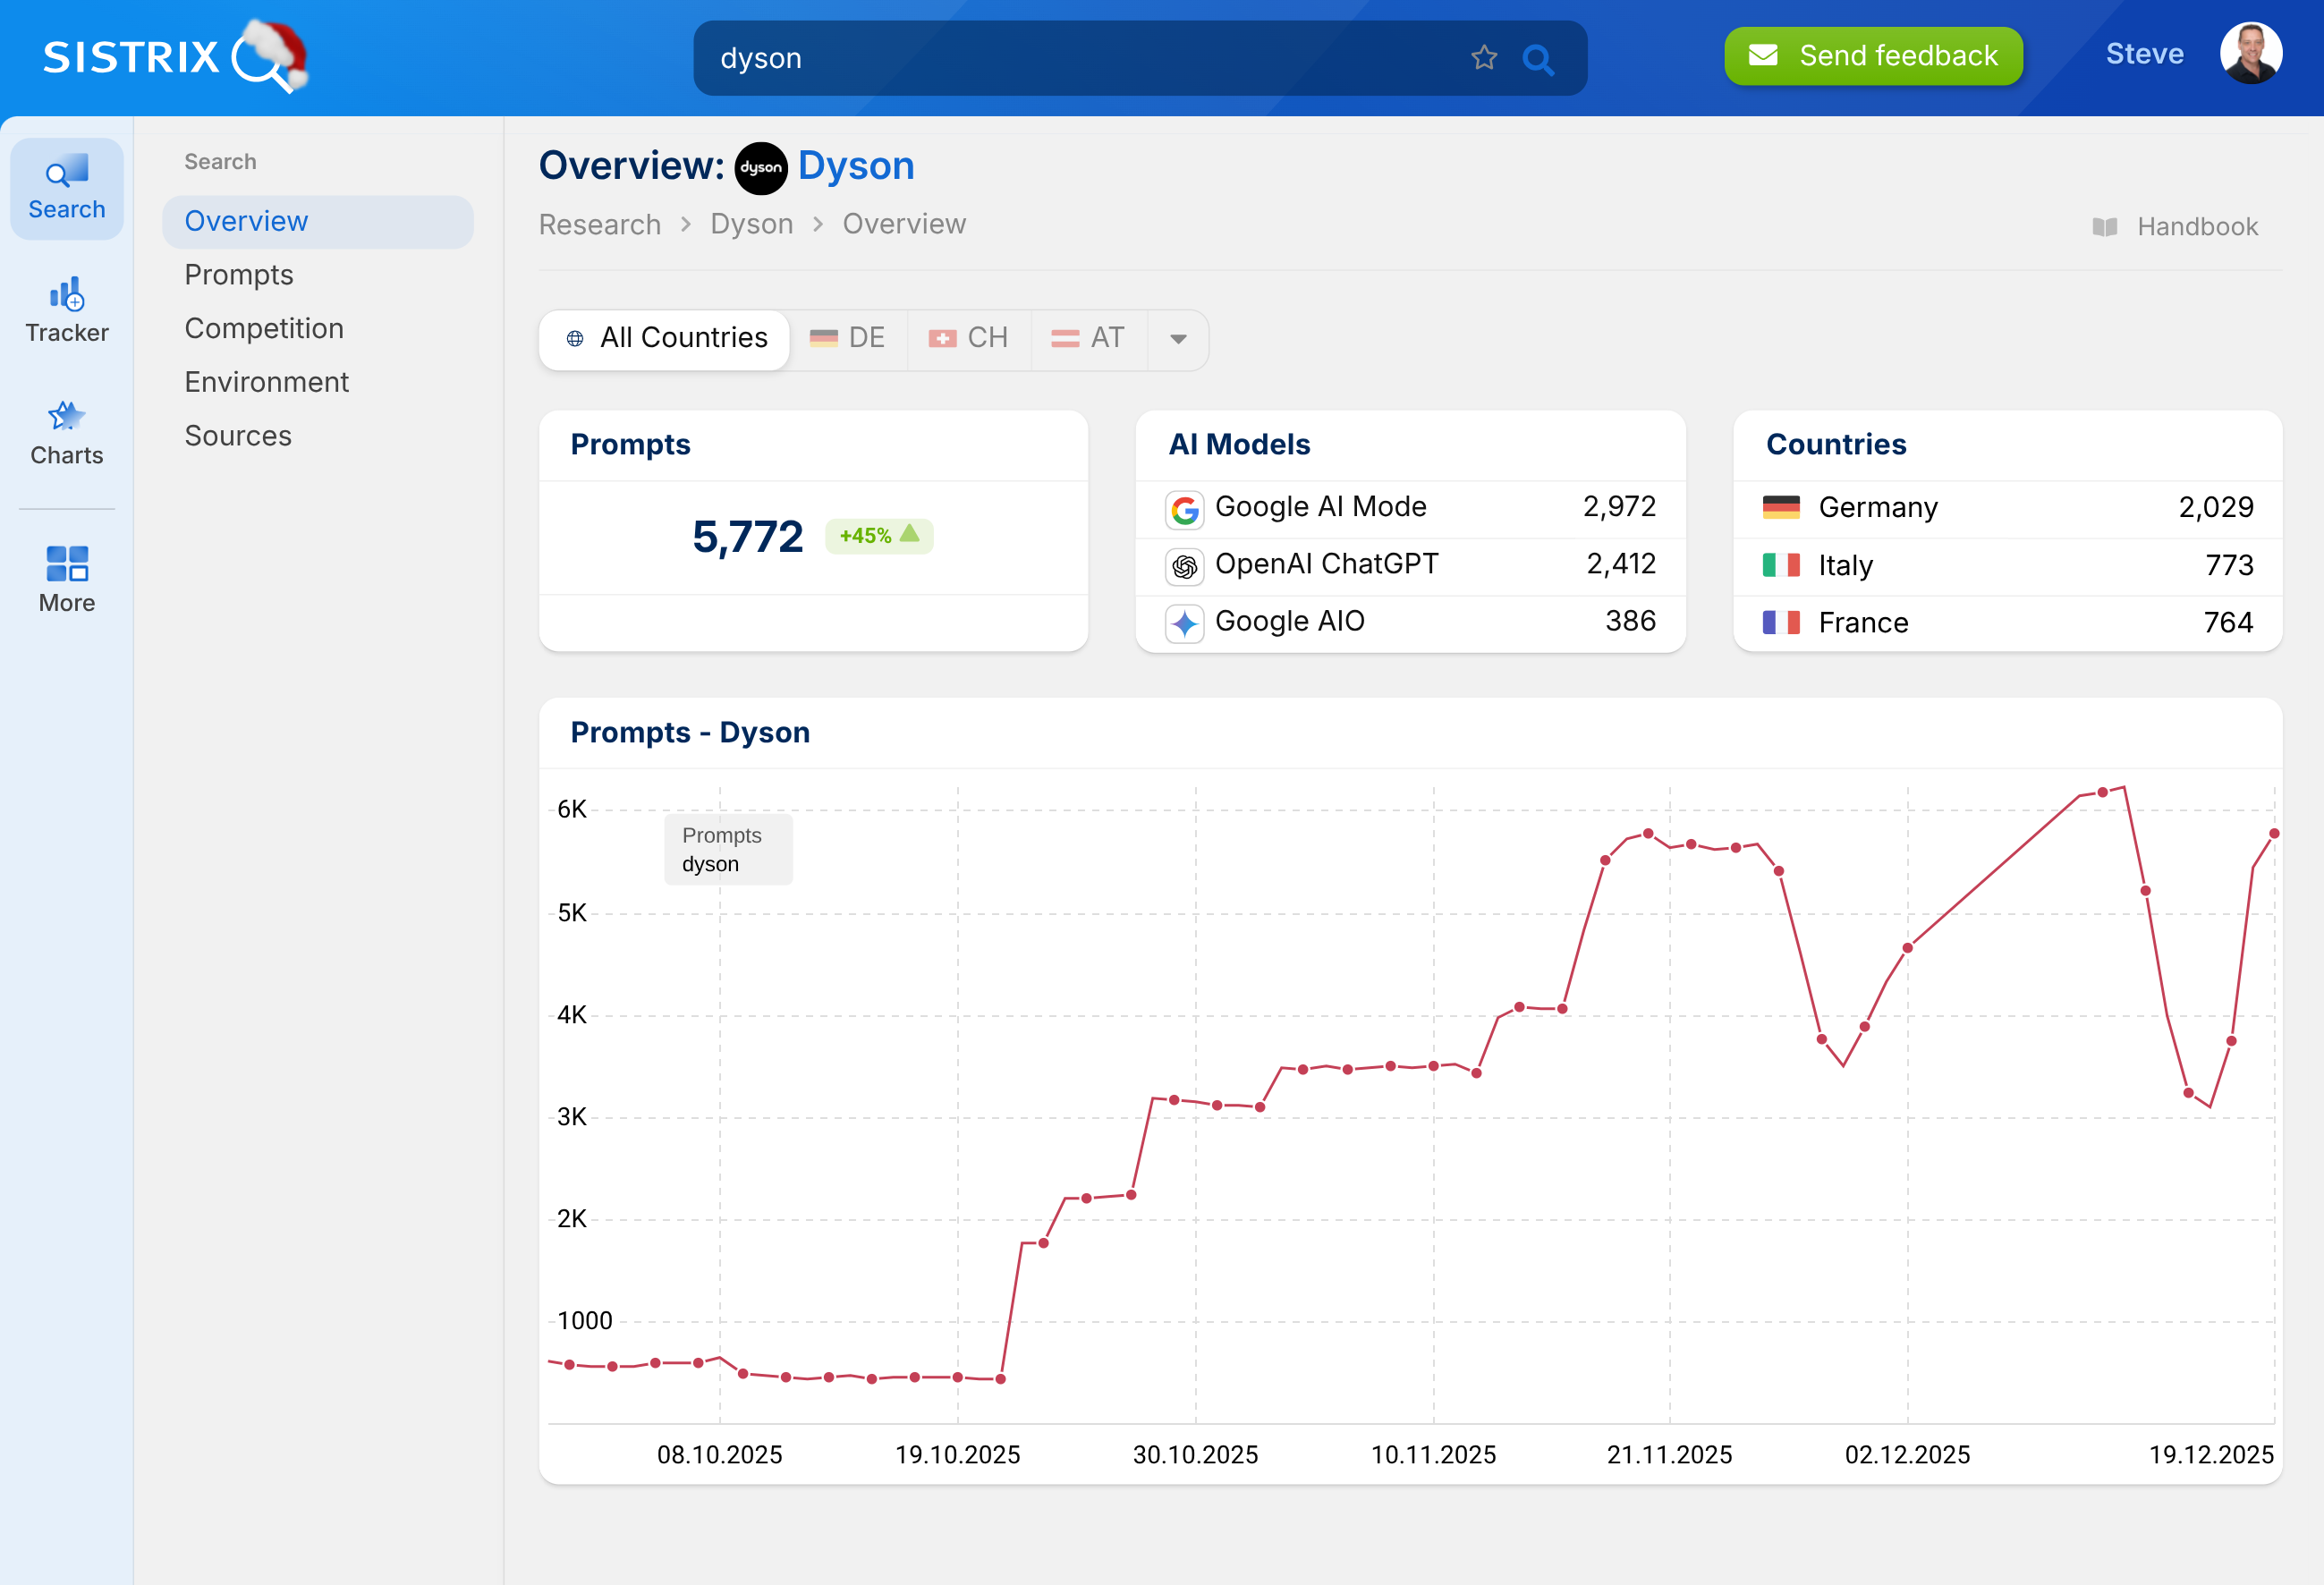Click the Send feedback button
The width and height of the screenshot is (2324, 1585).
pyautogui.click(x=1872, y=56)
